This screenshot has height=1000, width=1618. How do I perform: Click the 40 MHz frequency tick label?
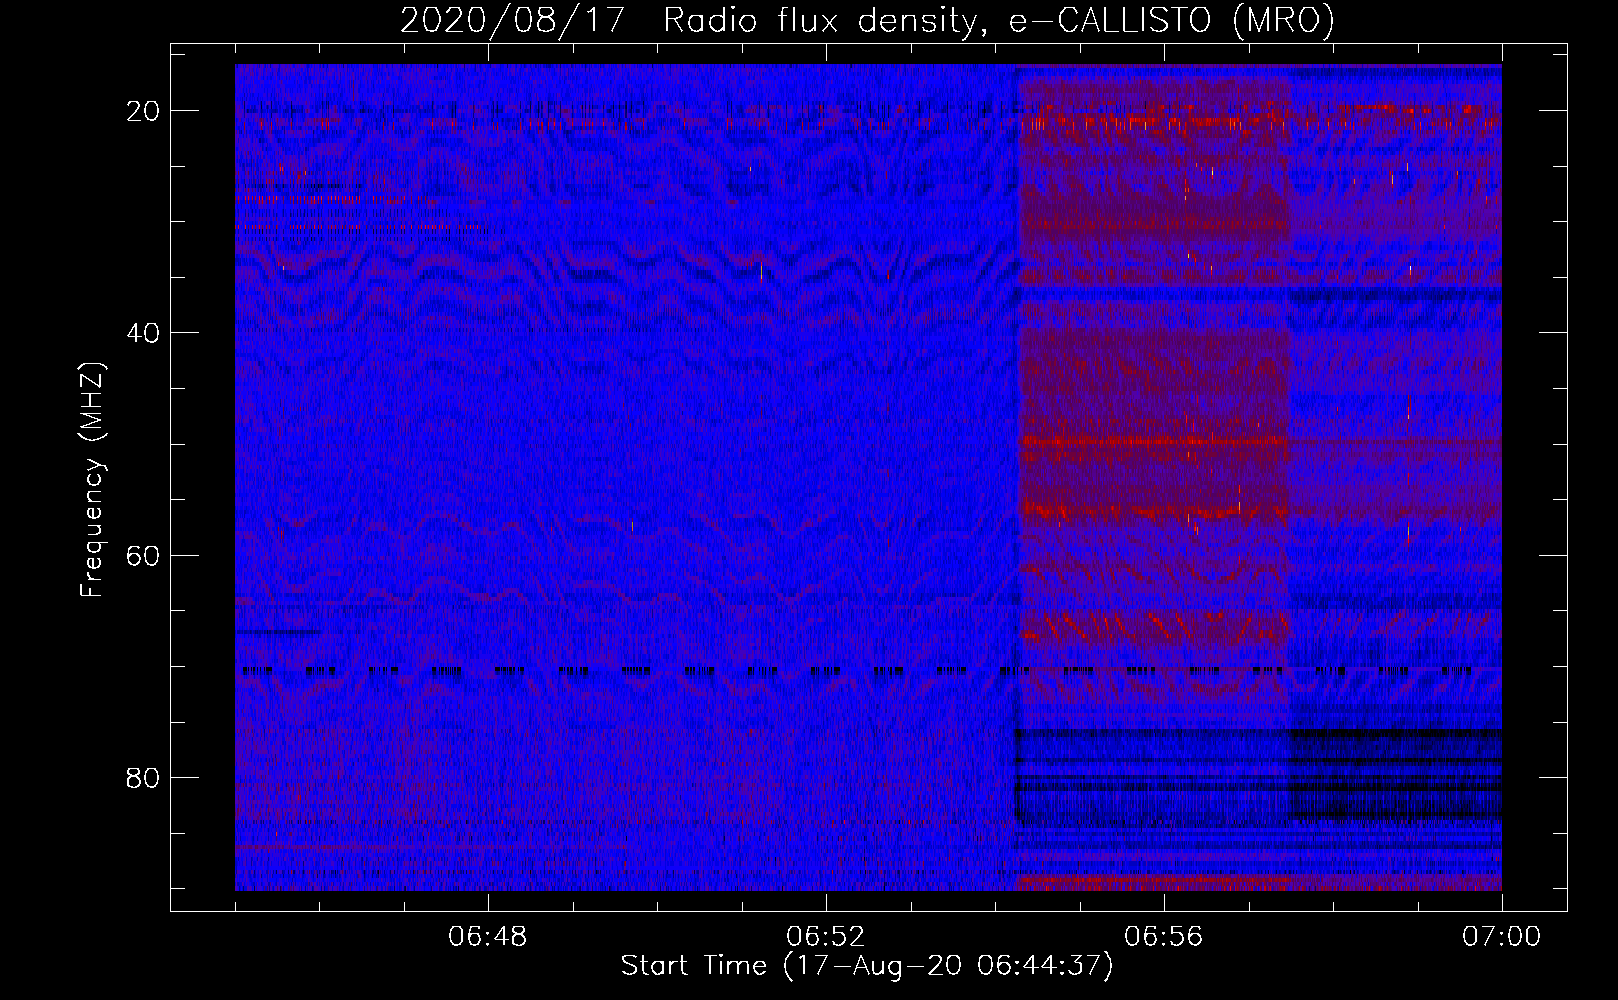(x=144, y=333)
